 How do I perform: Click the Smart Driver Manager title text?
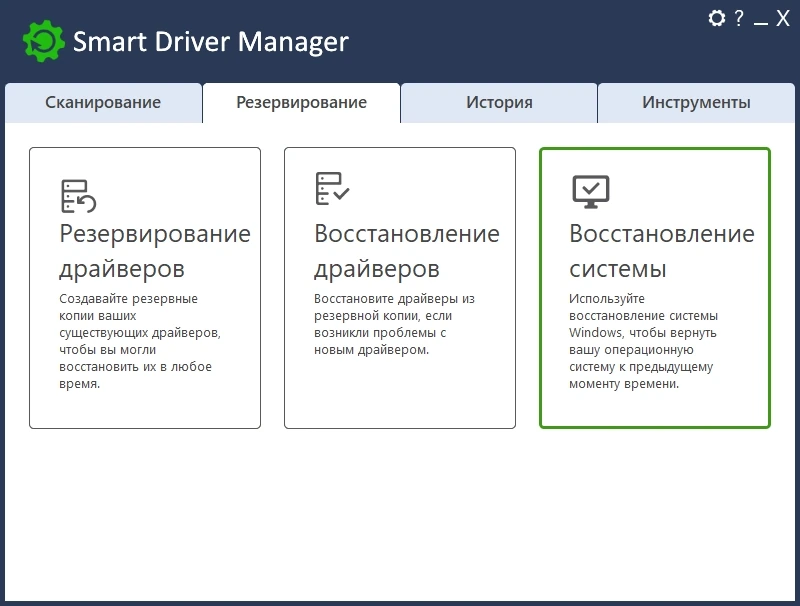pos(211,42)
